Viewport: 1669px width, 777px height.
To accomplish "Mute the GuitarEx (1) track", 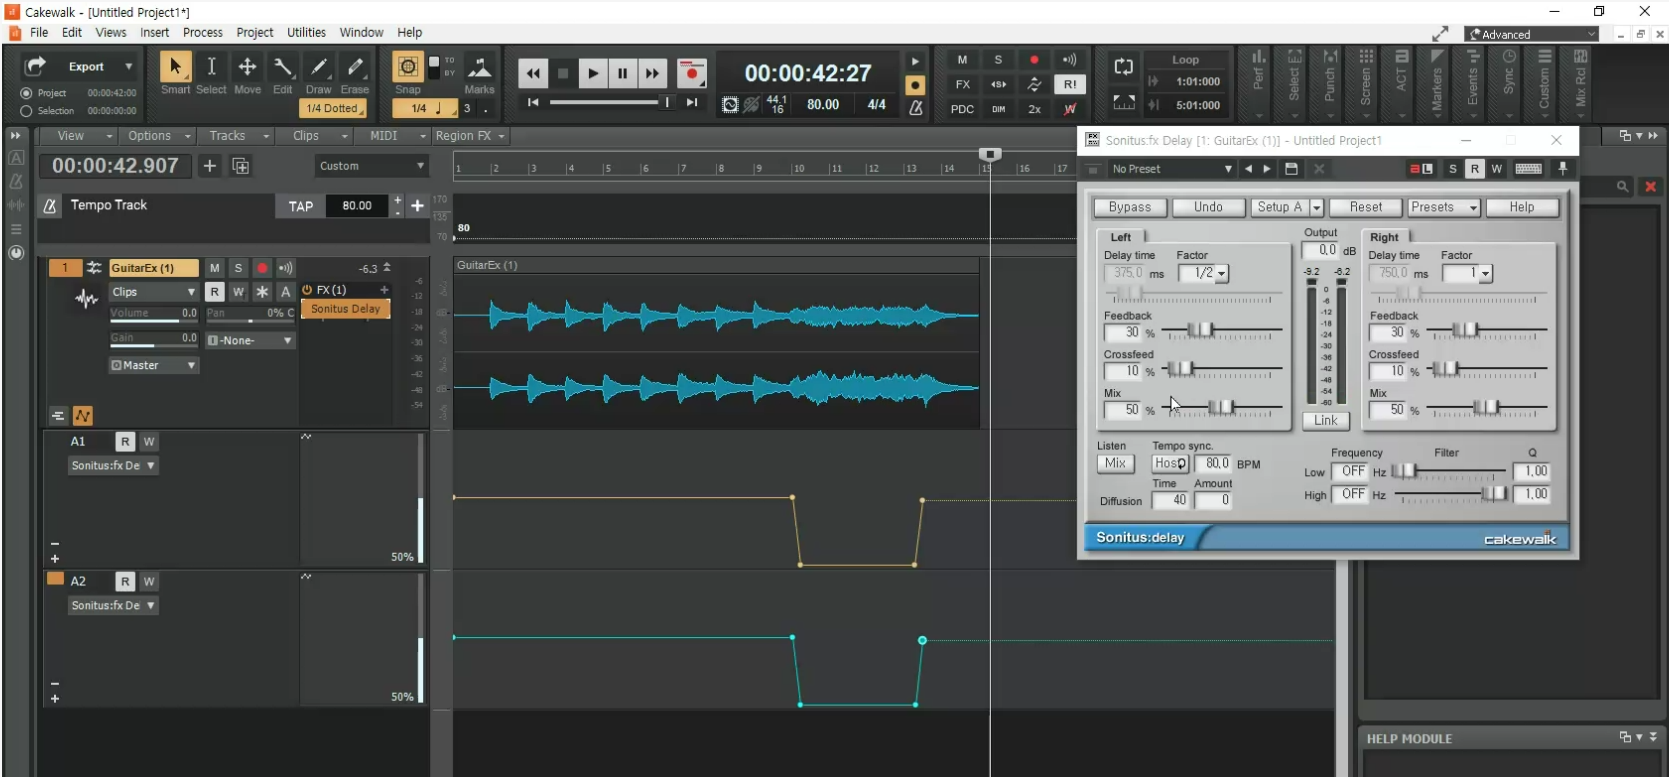I will tap(214, 268).
